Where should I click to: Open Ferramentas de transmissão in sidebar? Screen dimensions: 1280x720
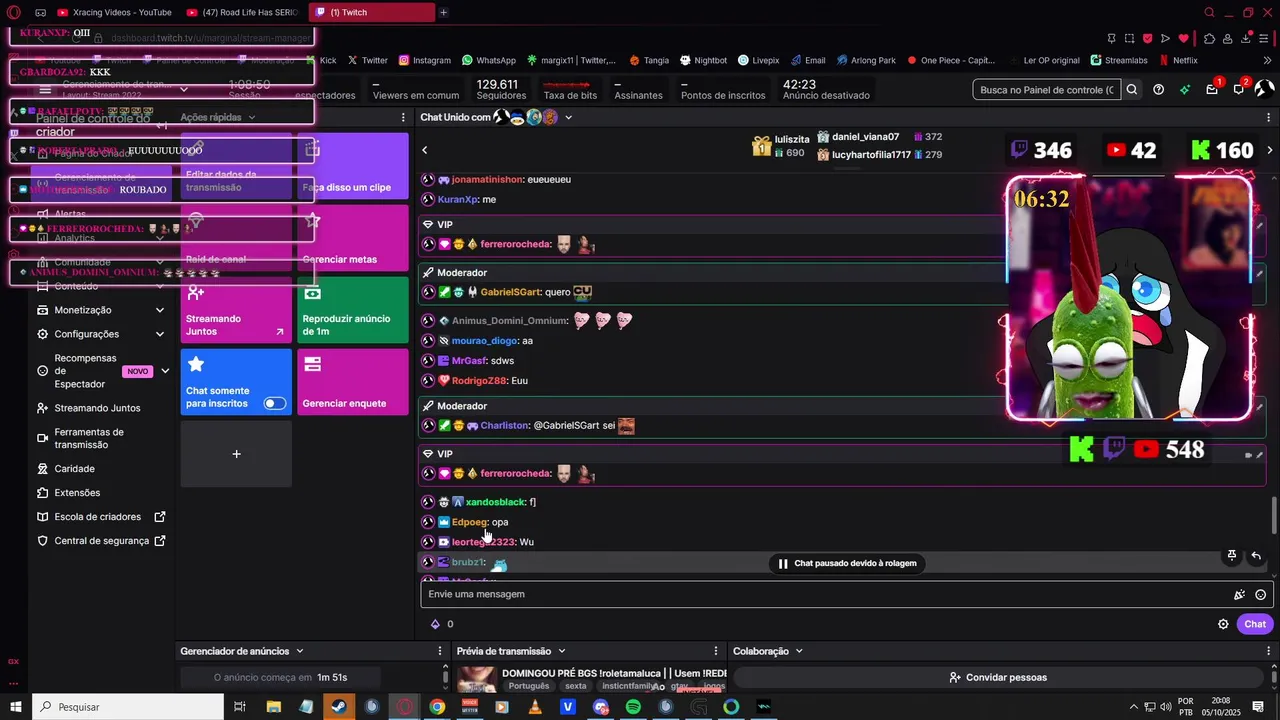(89, 438)
